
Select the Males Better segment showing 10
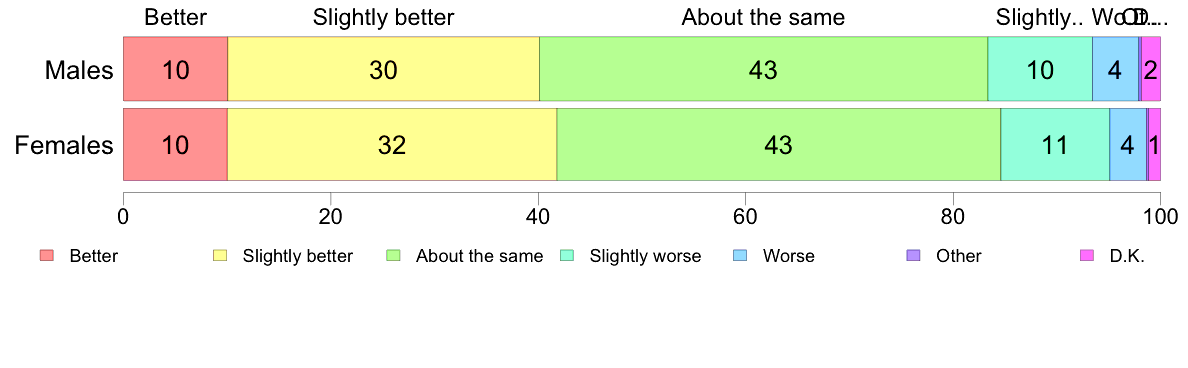coord(175,69)
